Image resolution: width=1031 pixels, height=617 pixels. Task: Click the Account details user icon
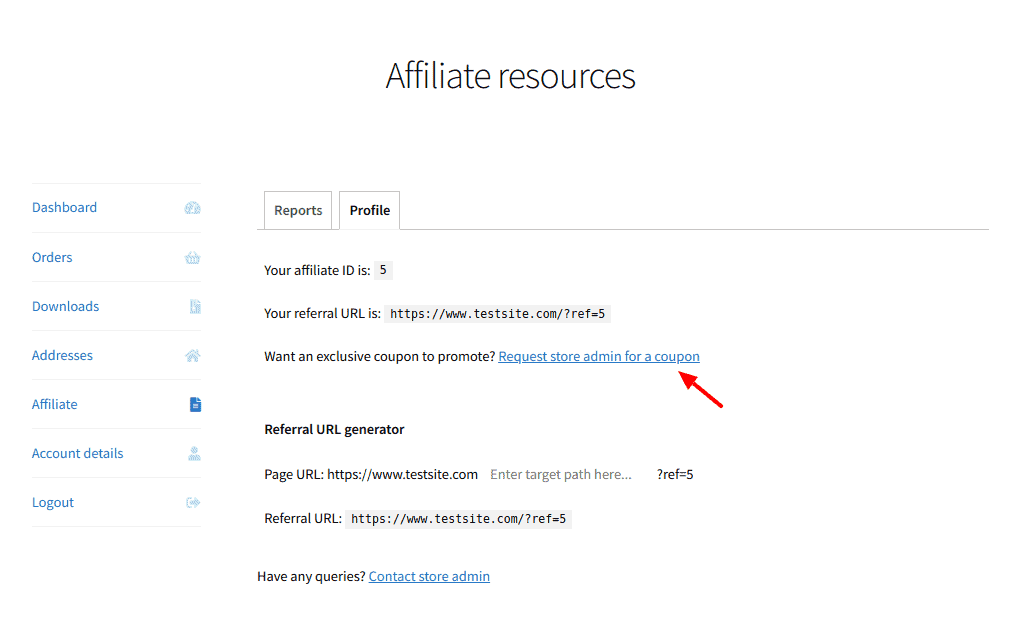click(194, 454)
